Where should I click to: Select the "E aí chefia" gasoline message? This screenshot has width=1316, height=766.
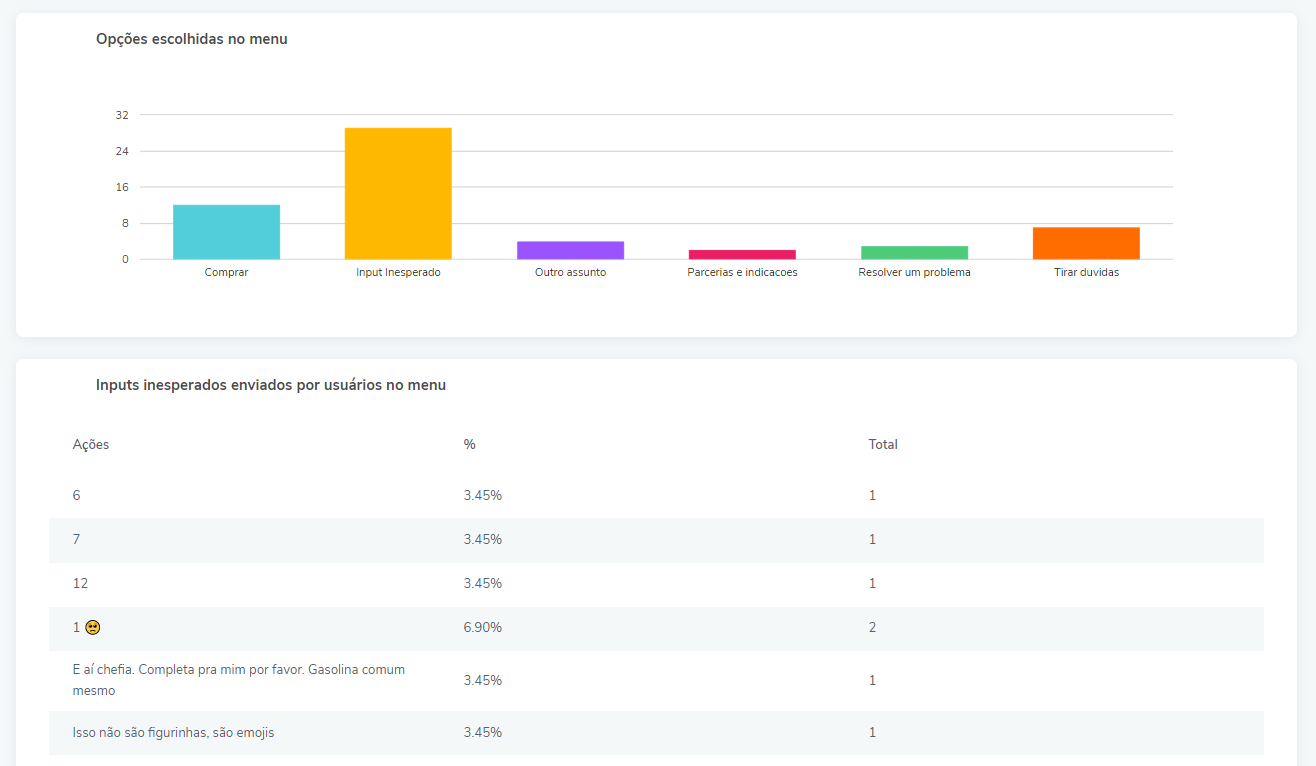coord(239,680)
